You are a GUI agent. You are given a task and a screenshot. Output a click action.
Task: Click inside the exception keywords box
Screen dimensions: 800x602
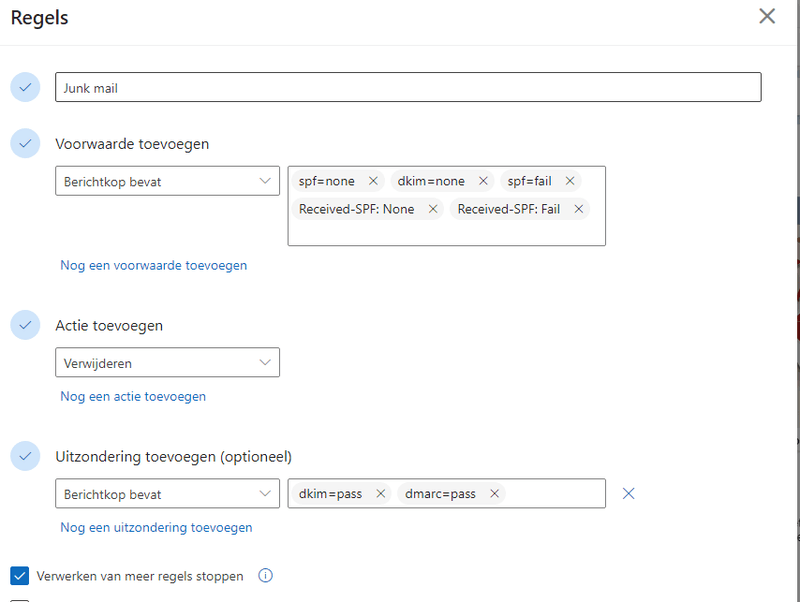point(555,494)
